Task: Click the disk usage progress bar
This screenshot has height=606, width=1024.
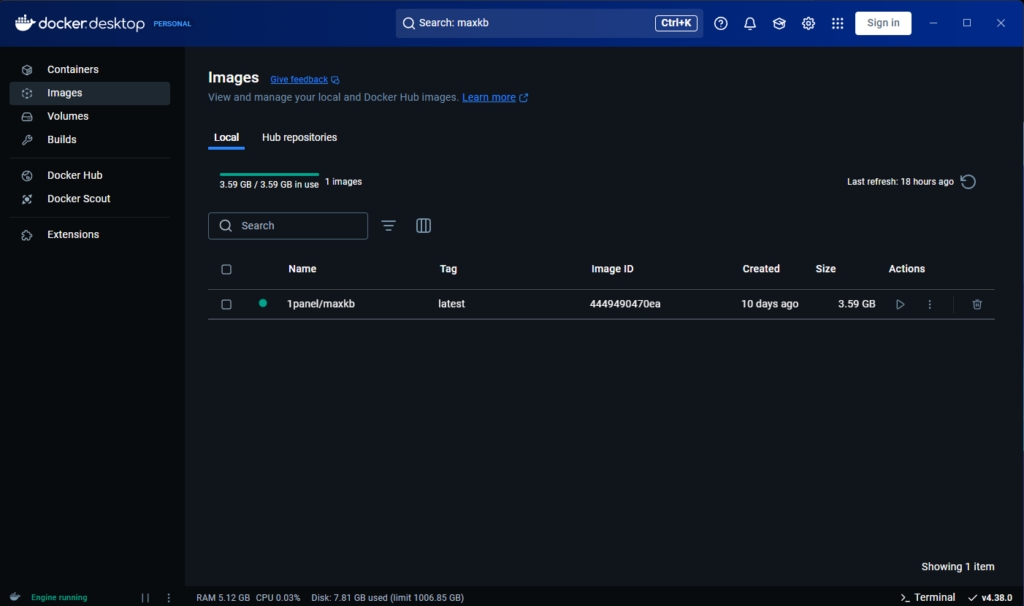Action: coord(269,174)
